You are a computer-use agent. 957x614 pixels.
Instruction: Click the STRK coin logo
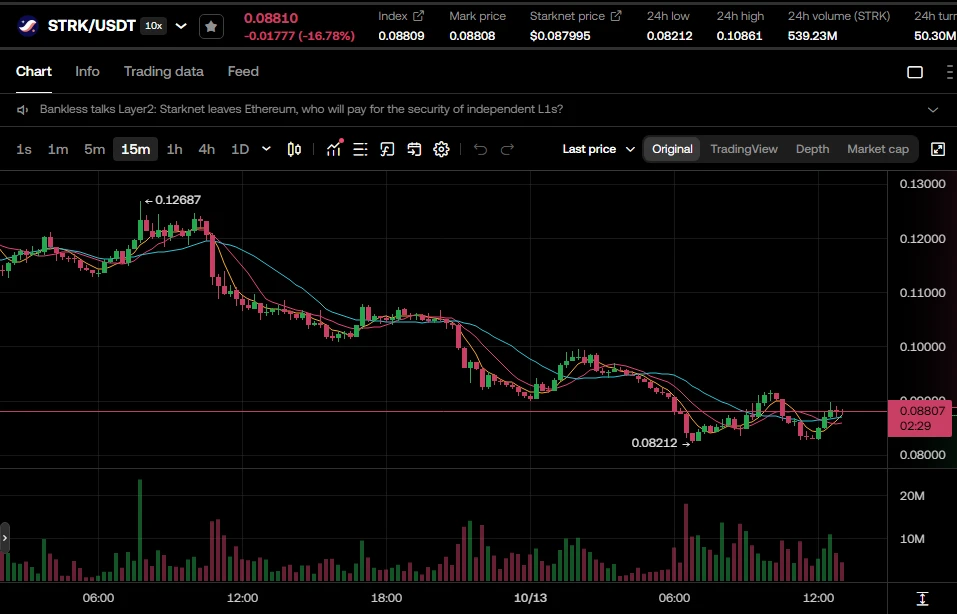(27, 26)
